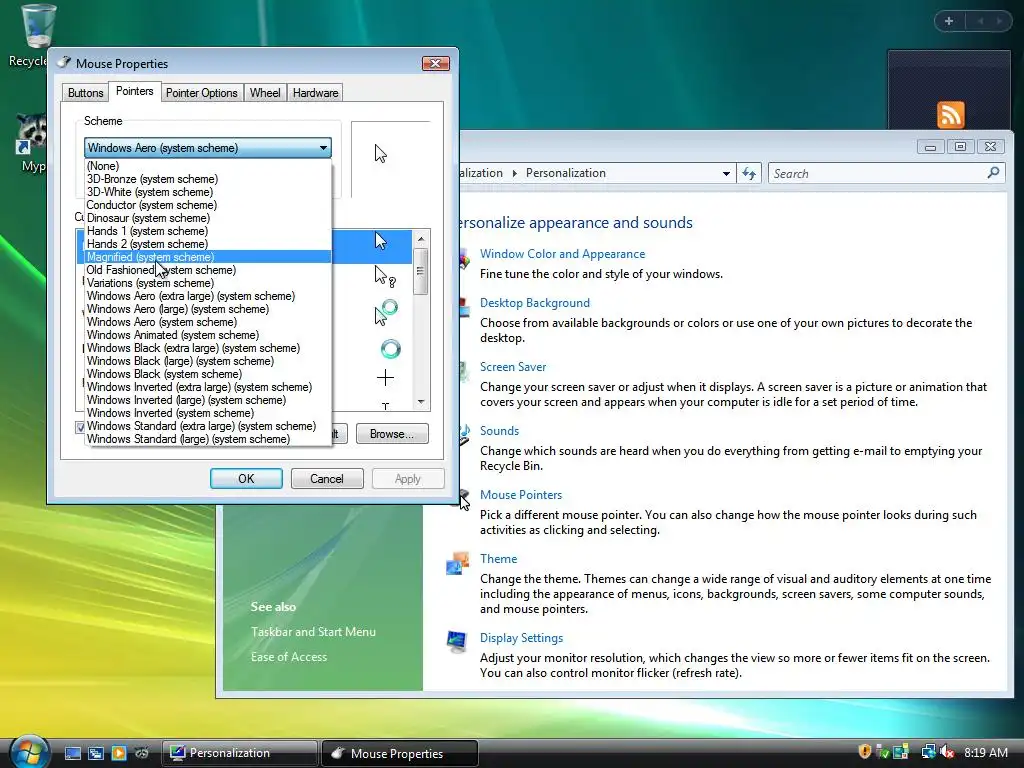Select Windows Inverted (system scheme) entry

208,413
